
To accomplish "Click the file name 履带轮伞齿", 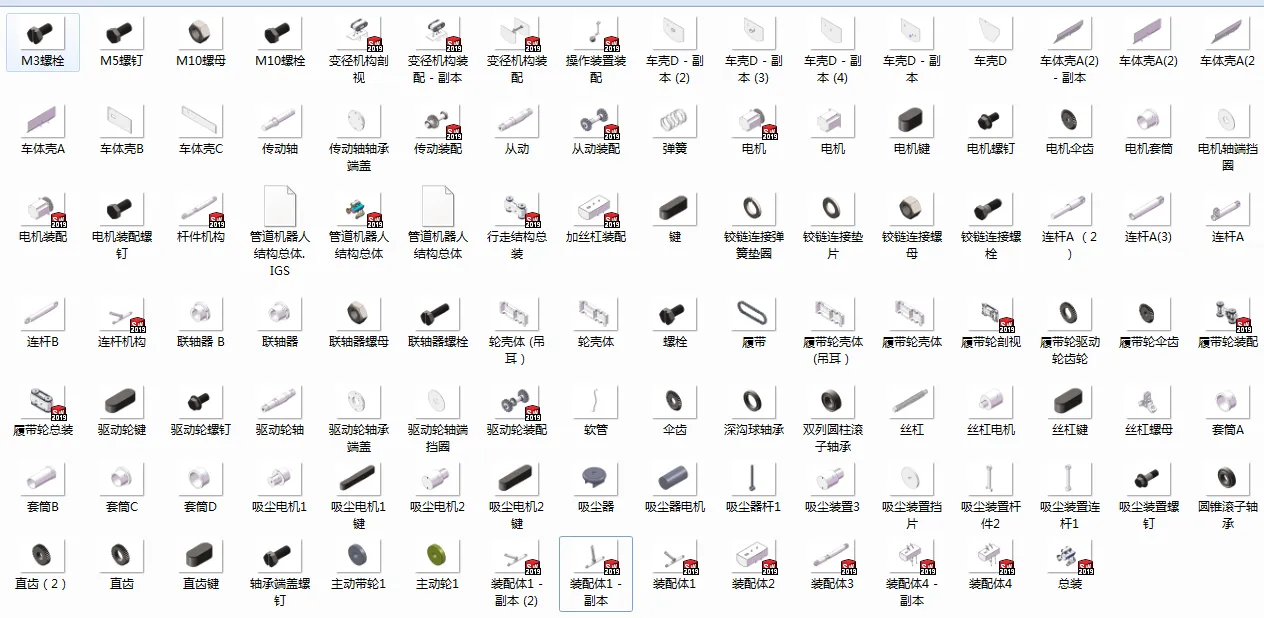I will (1147, 342).
